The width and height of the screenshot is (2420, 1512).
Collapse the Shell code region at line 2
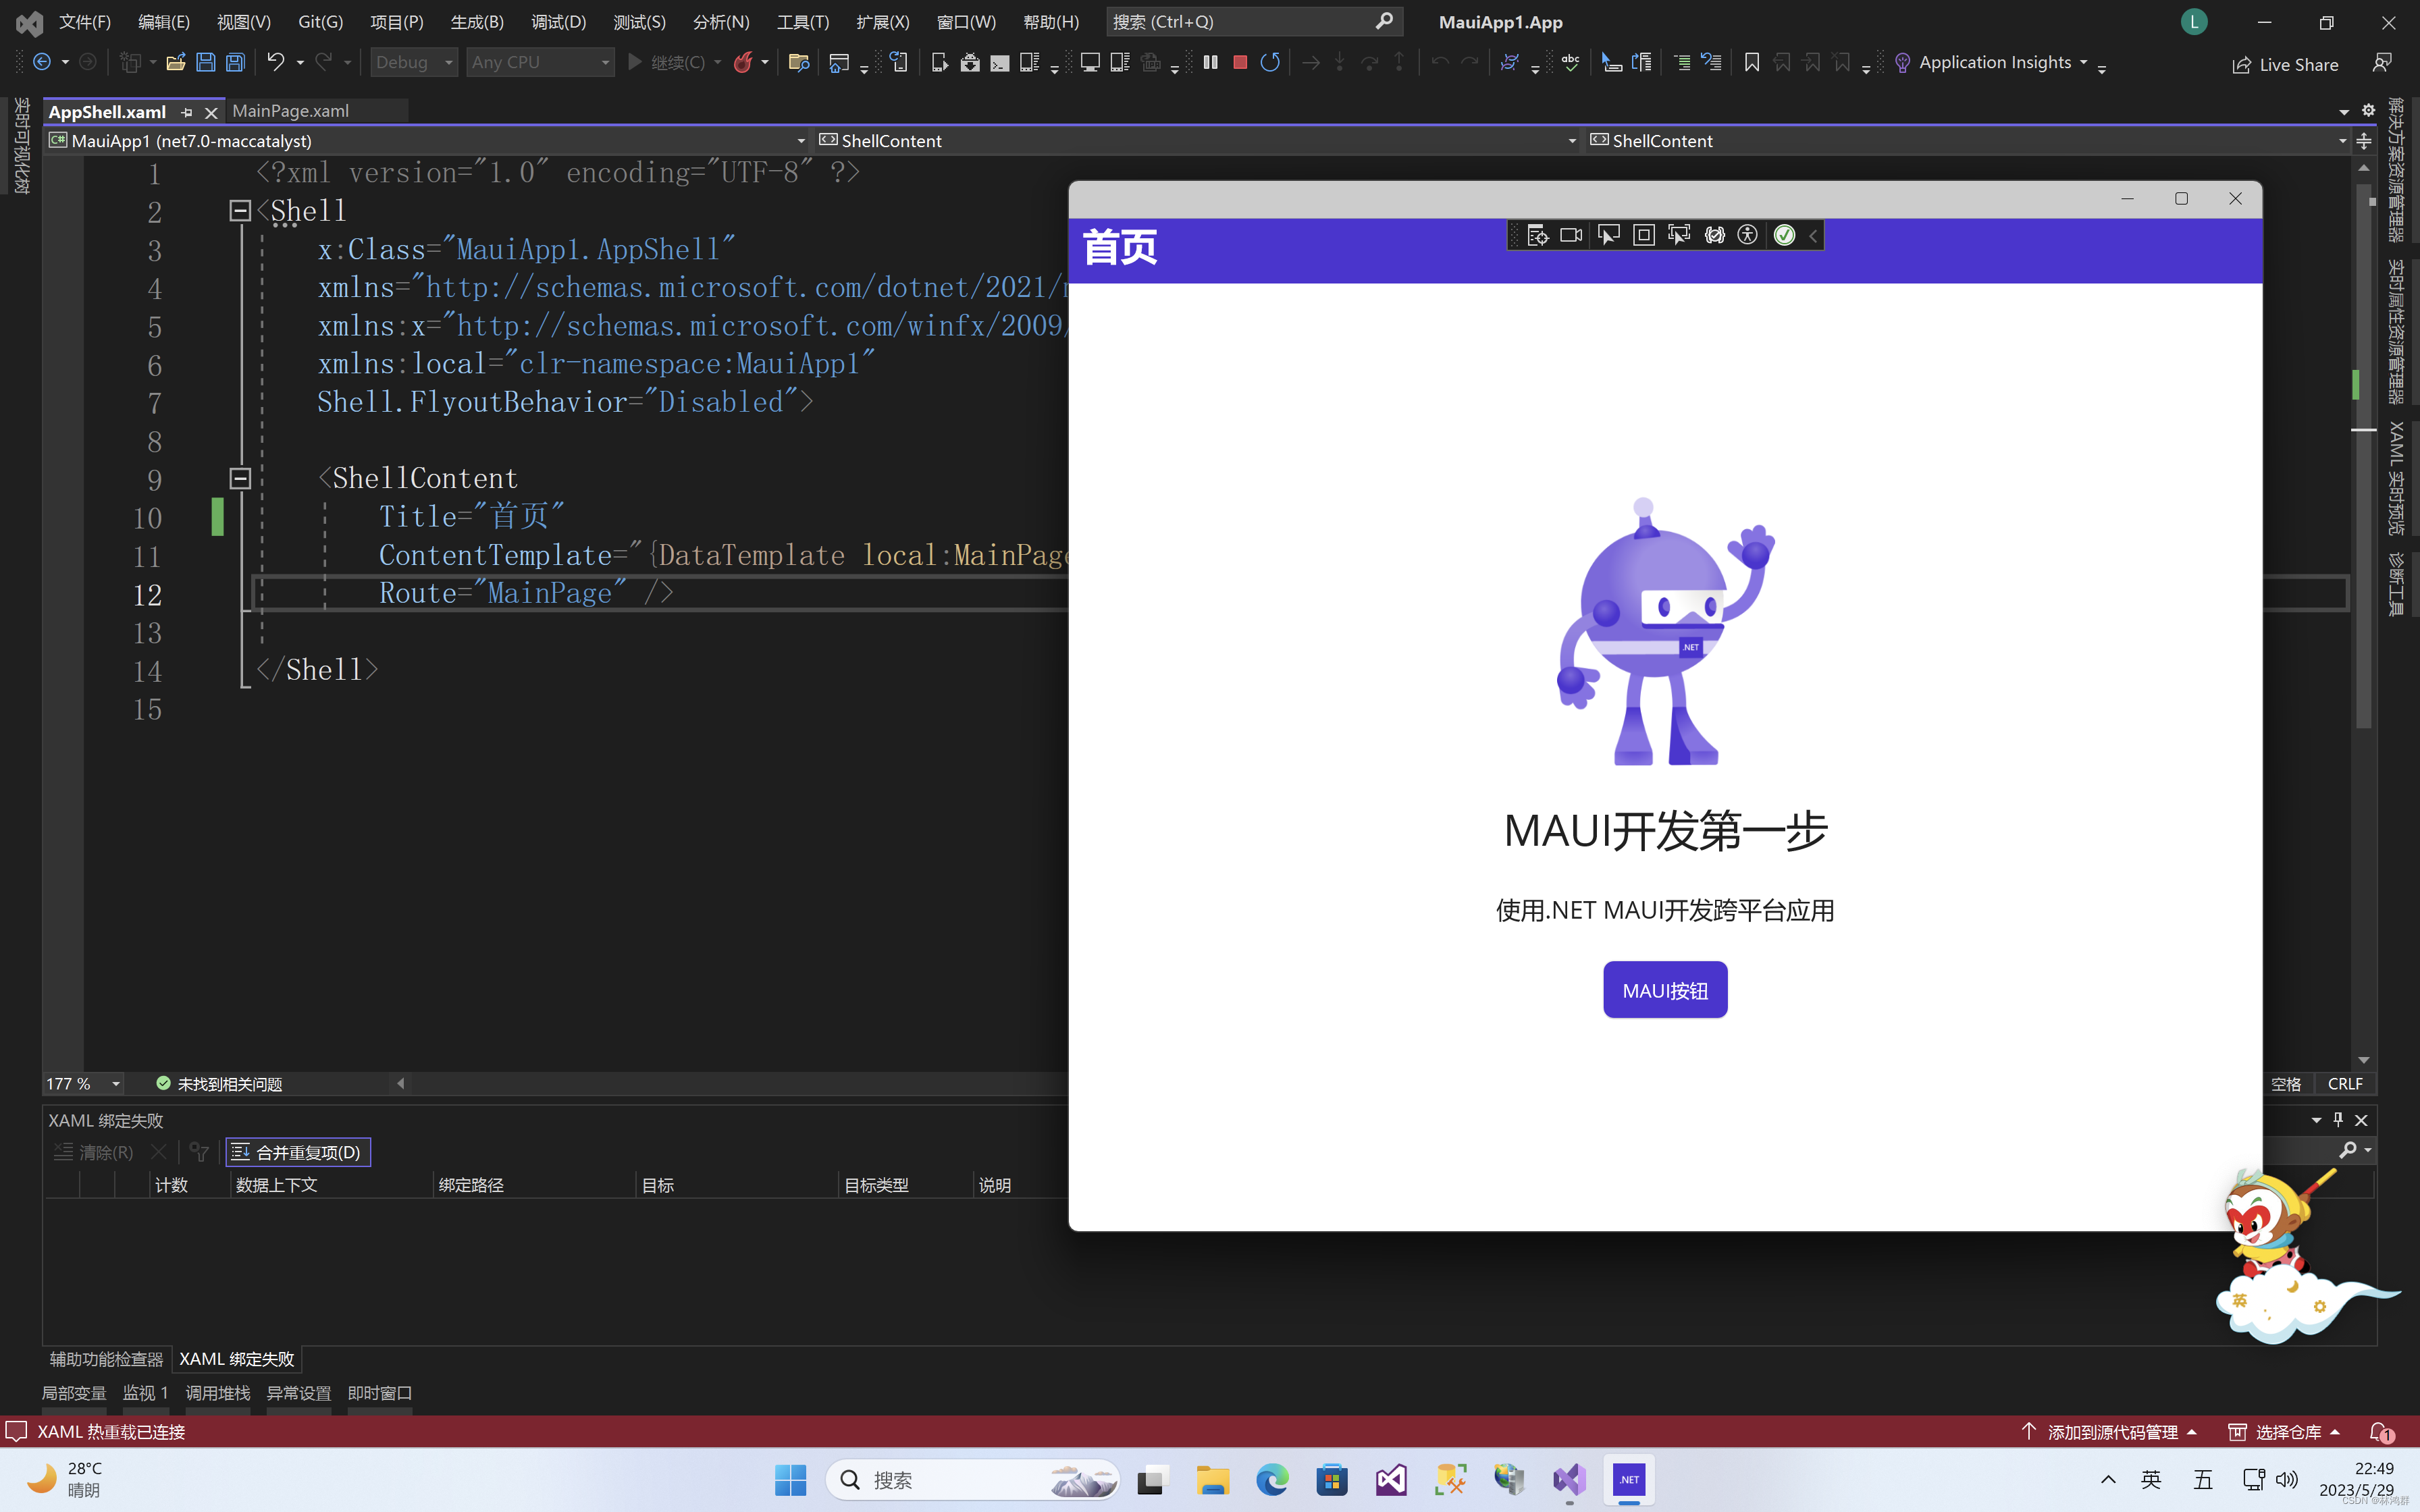pos(239,211)
